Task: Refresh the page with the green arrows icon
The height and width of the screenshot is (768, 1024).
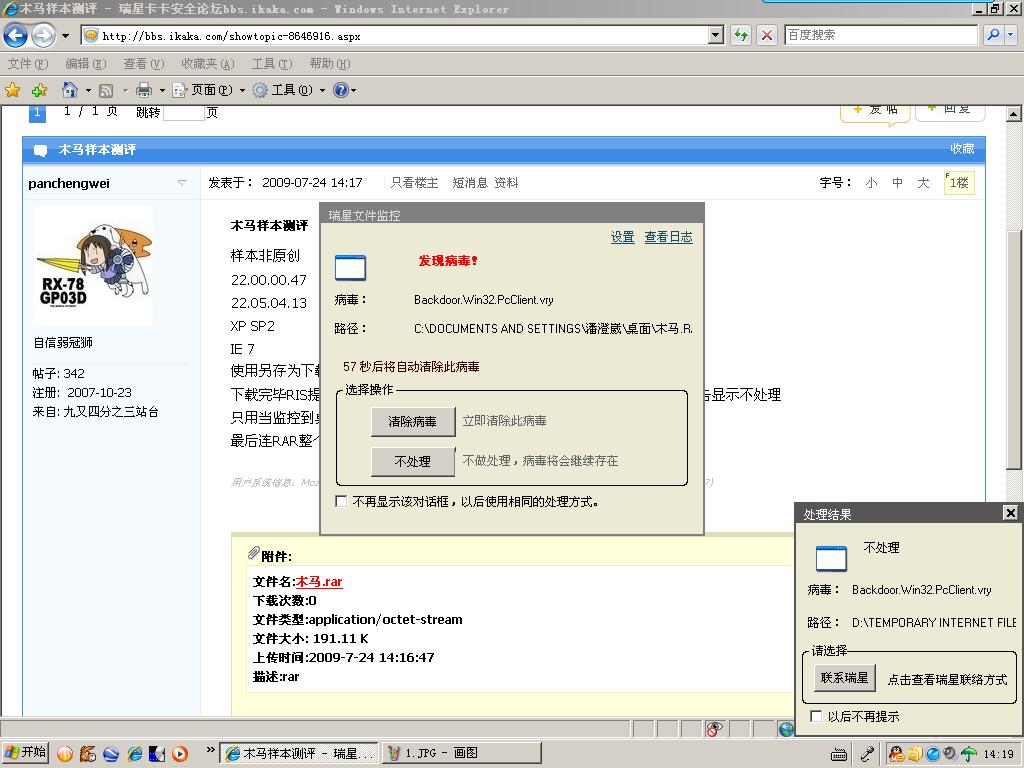Action: [x=741, y=35]
